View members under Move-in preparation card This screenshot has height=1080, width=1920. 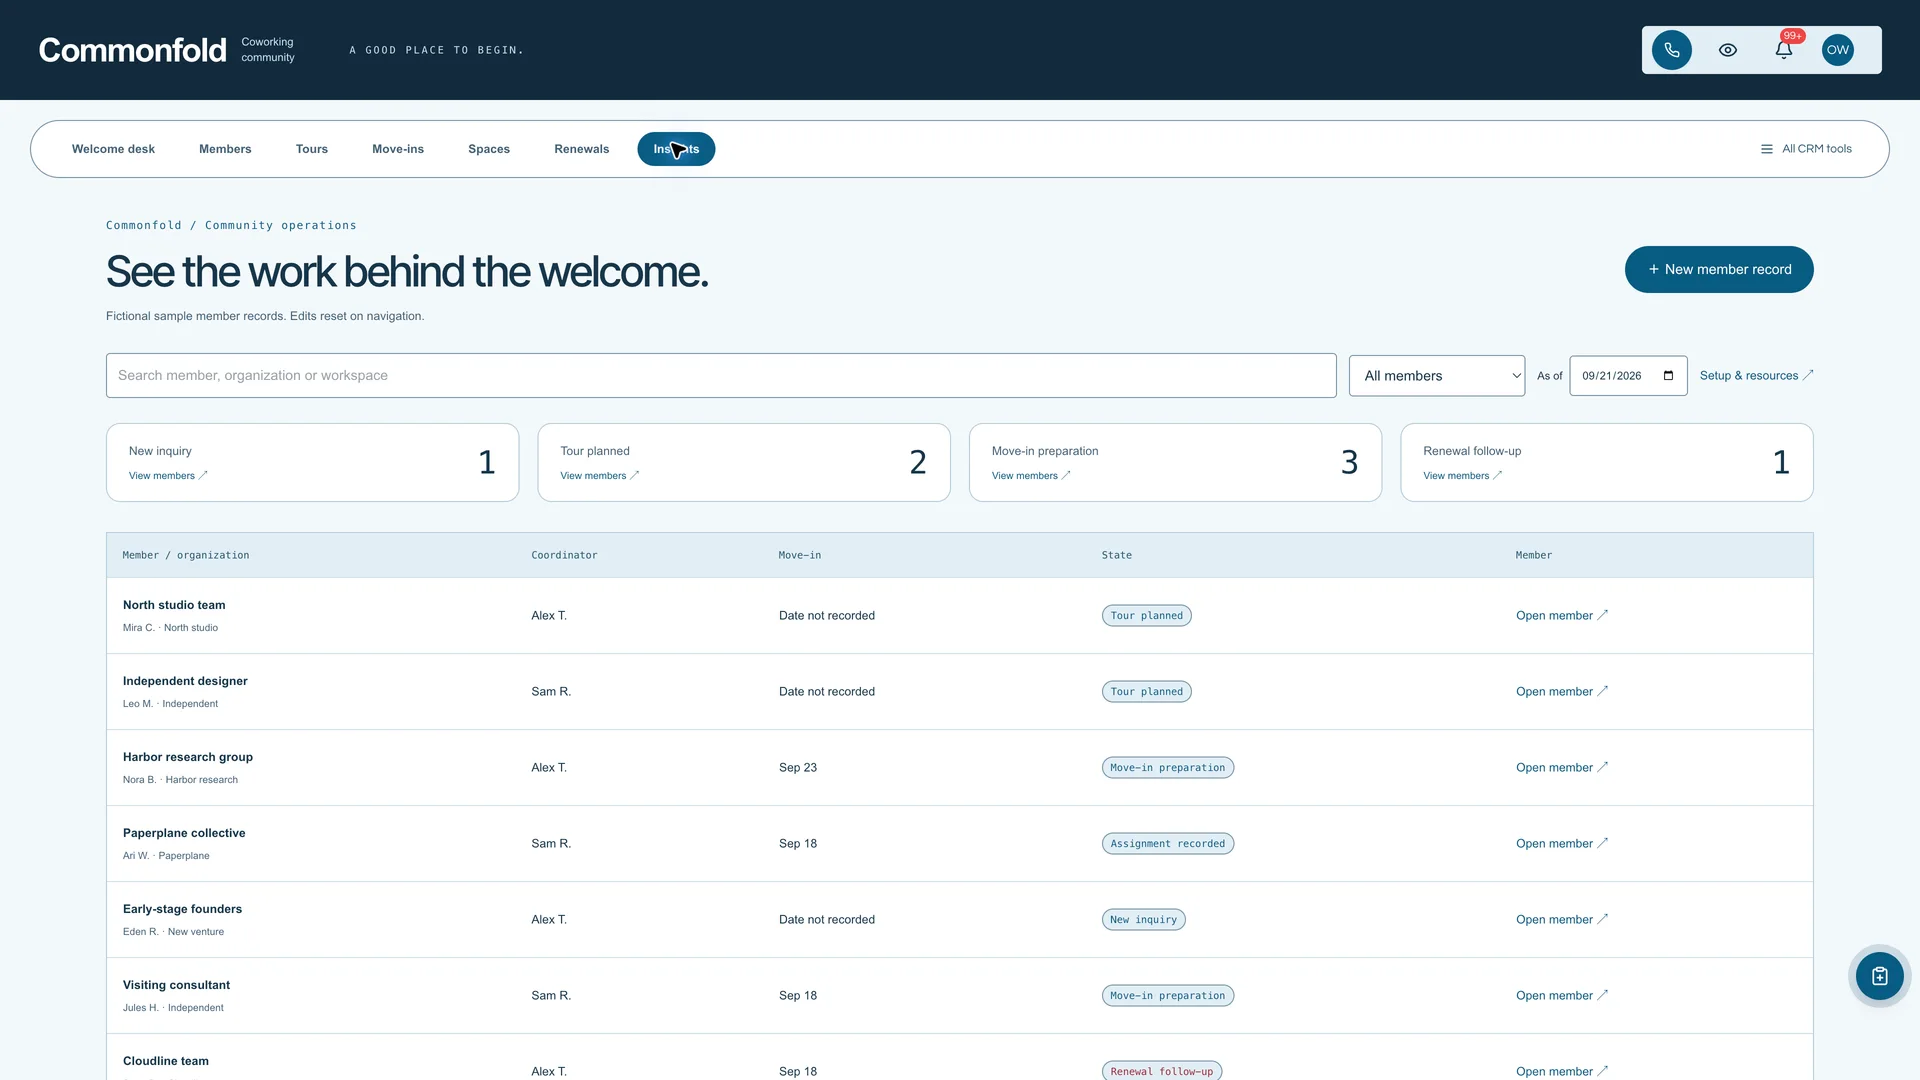tap(1031, 476)
